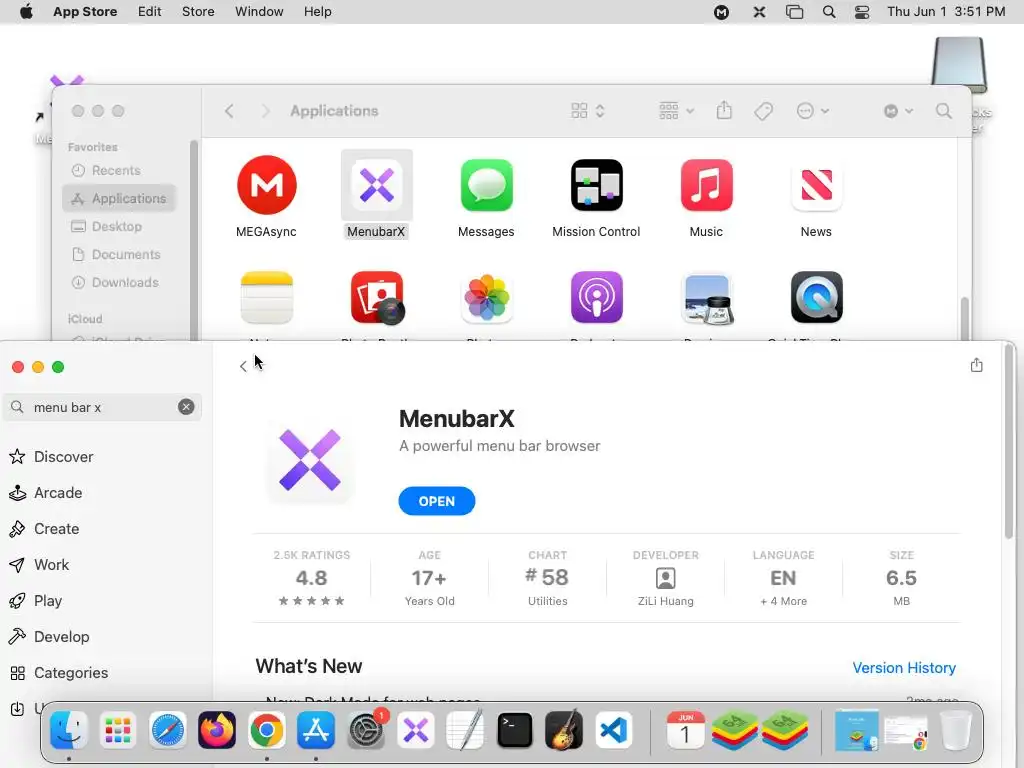Screen dimensions: 1024x768
Task: View the EN language info
Action: (x=783, y=578)
